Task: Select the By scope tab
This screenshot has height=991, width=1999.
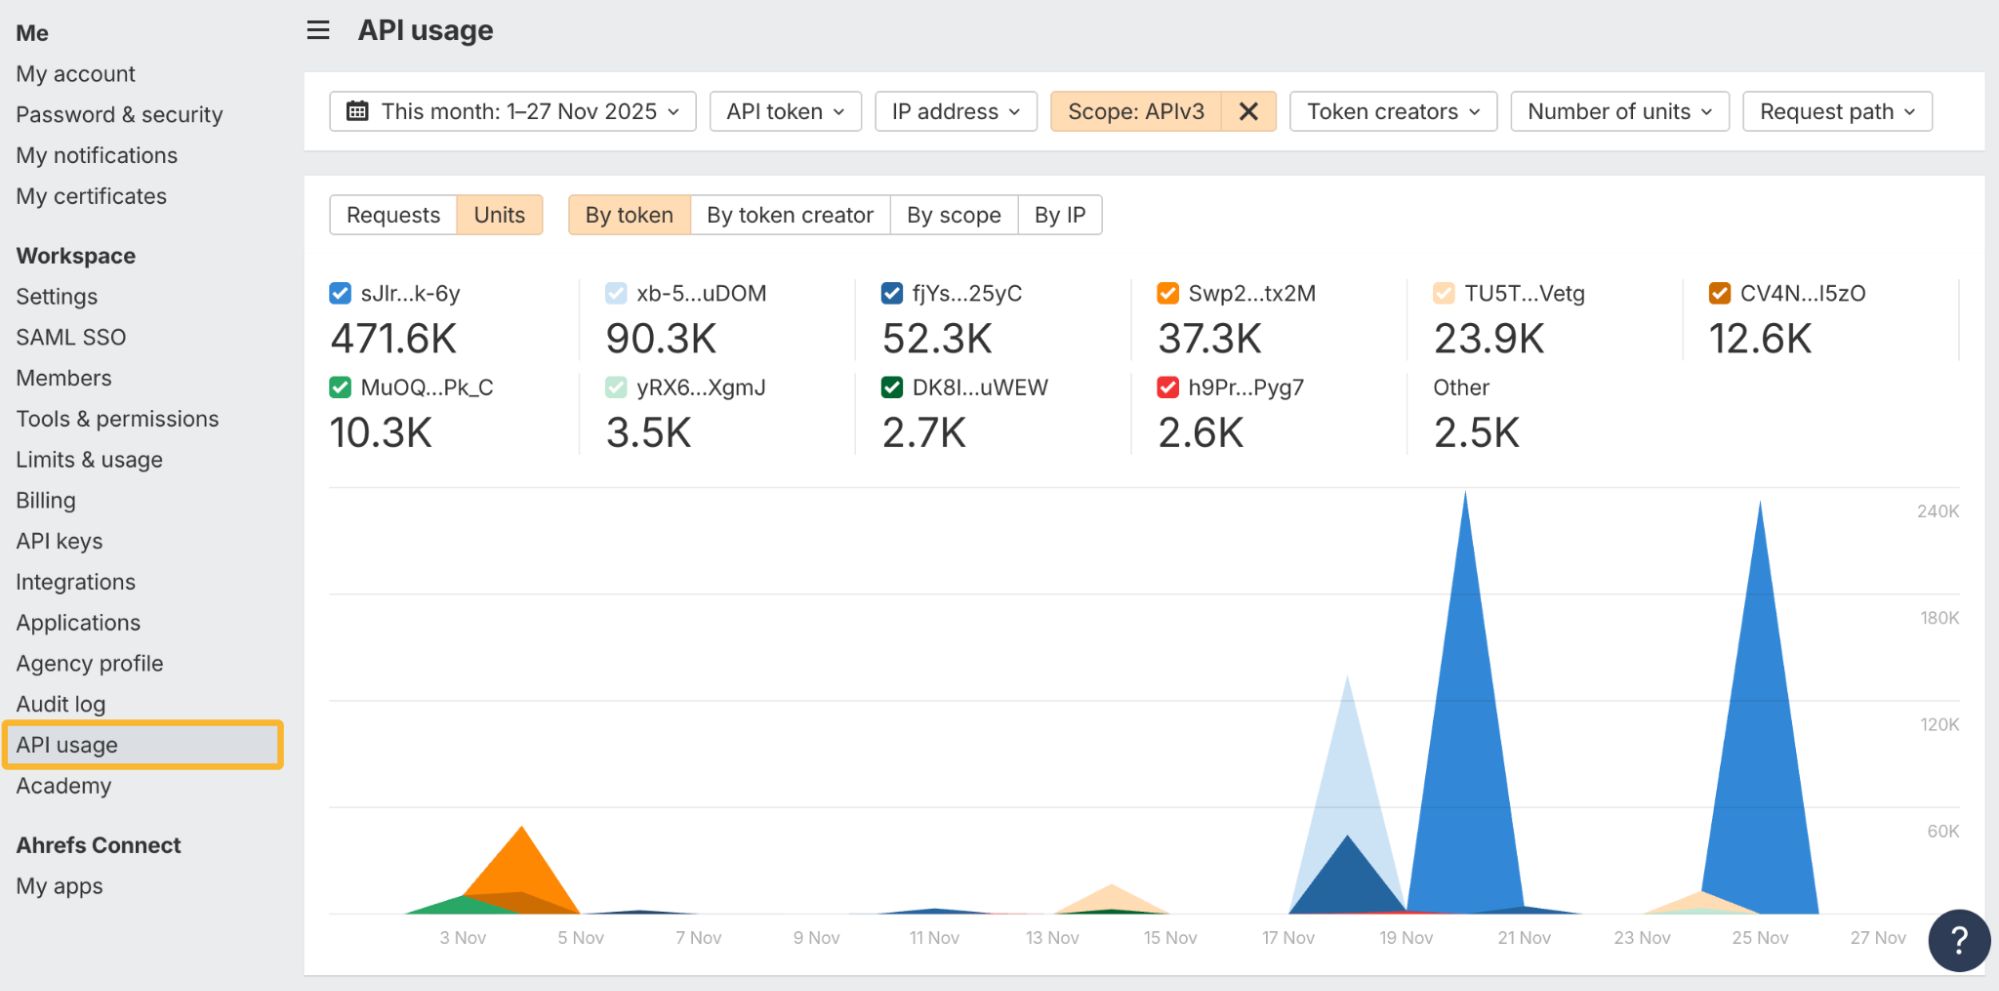Action: 953,215
